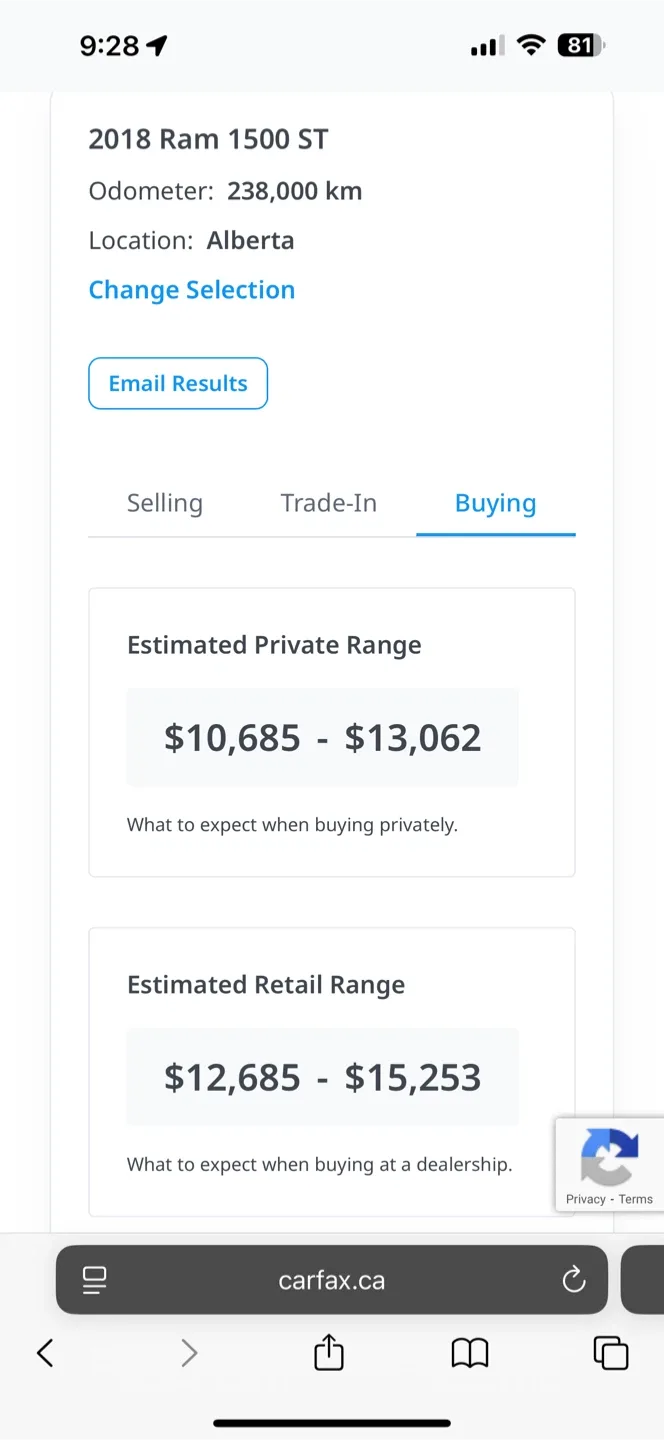Click the Change Selection link
Viewport: 664px width, 1440px height.
coord(192,290)
